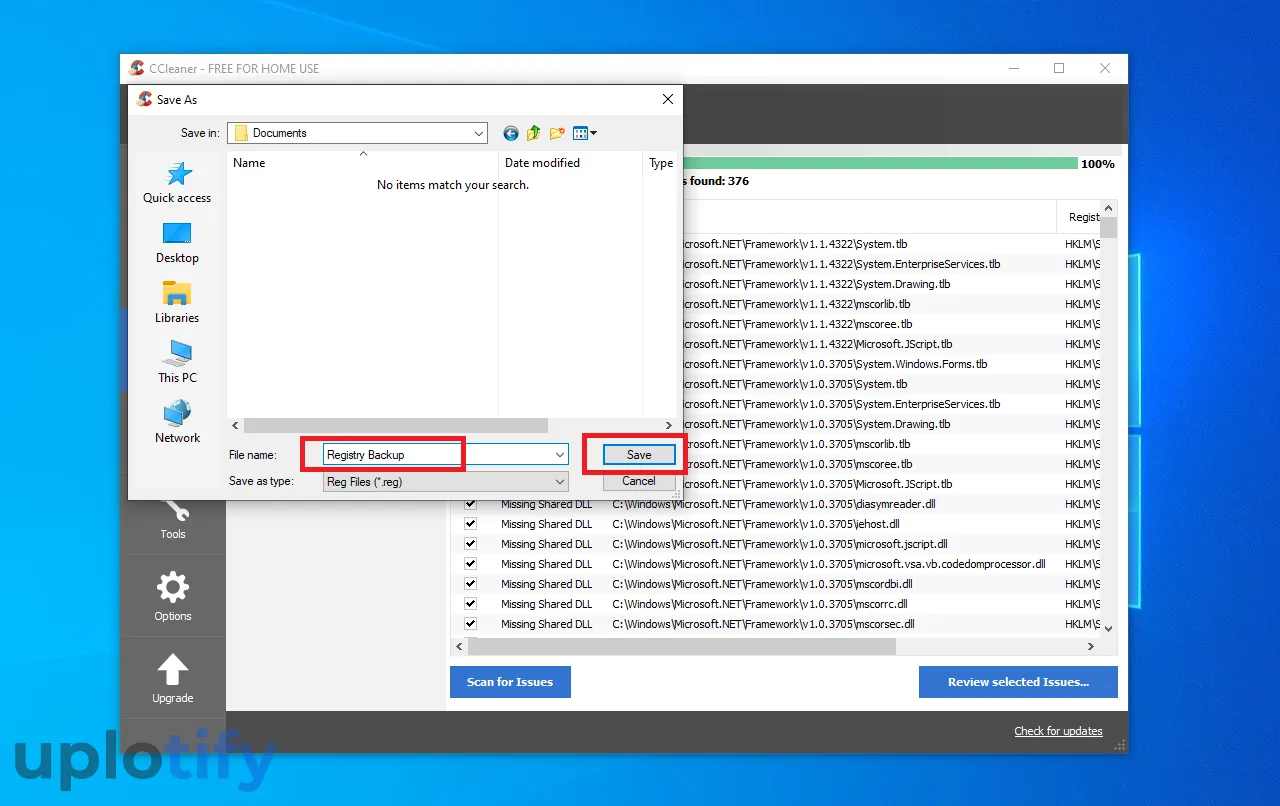Click Missing Shared DLL in the mscorsec.dll row
Image resolution: width=1280 pixels, height=806 pixels.
click(546, 624)
